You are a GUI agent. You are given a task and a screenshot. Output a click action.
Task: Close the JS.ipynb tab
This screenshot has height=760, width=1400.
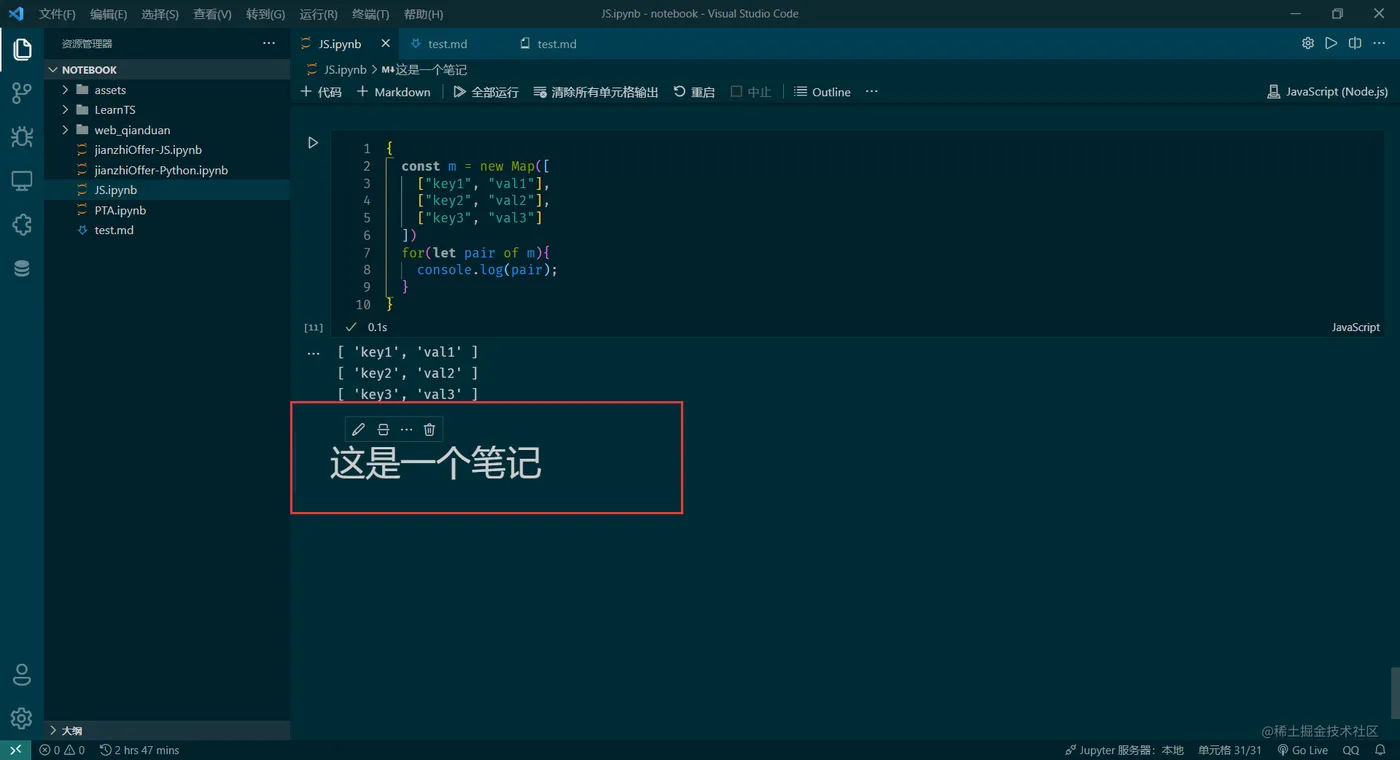coord(386,44)
